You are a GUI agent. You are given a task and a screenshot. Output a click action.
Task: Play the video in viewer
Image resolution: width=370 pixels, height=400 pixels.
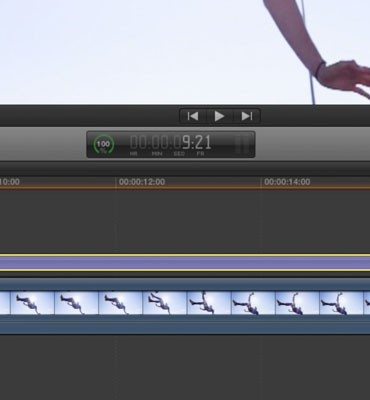219,116
